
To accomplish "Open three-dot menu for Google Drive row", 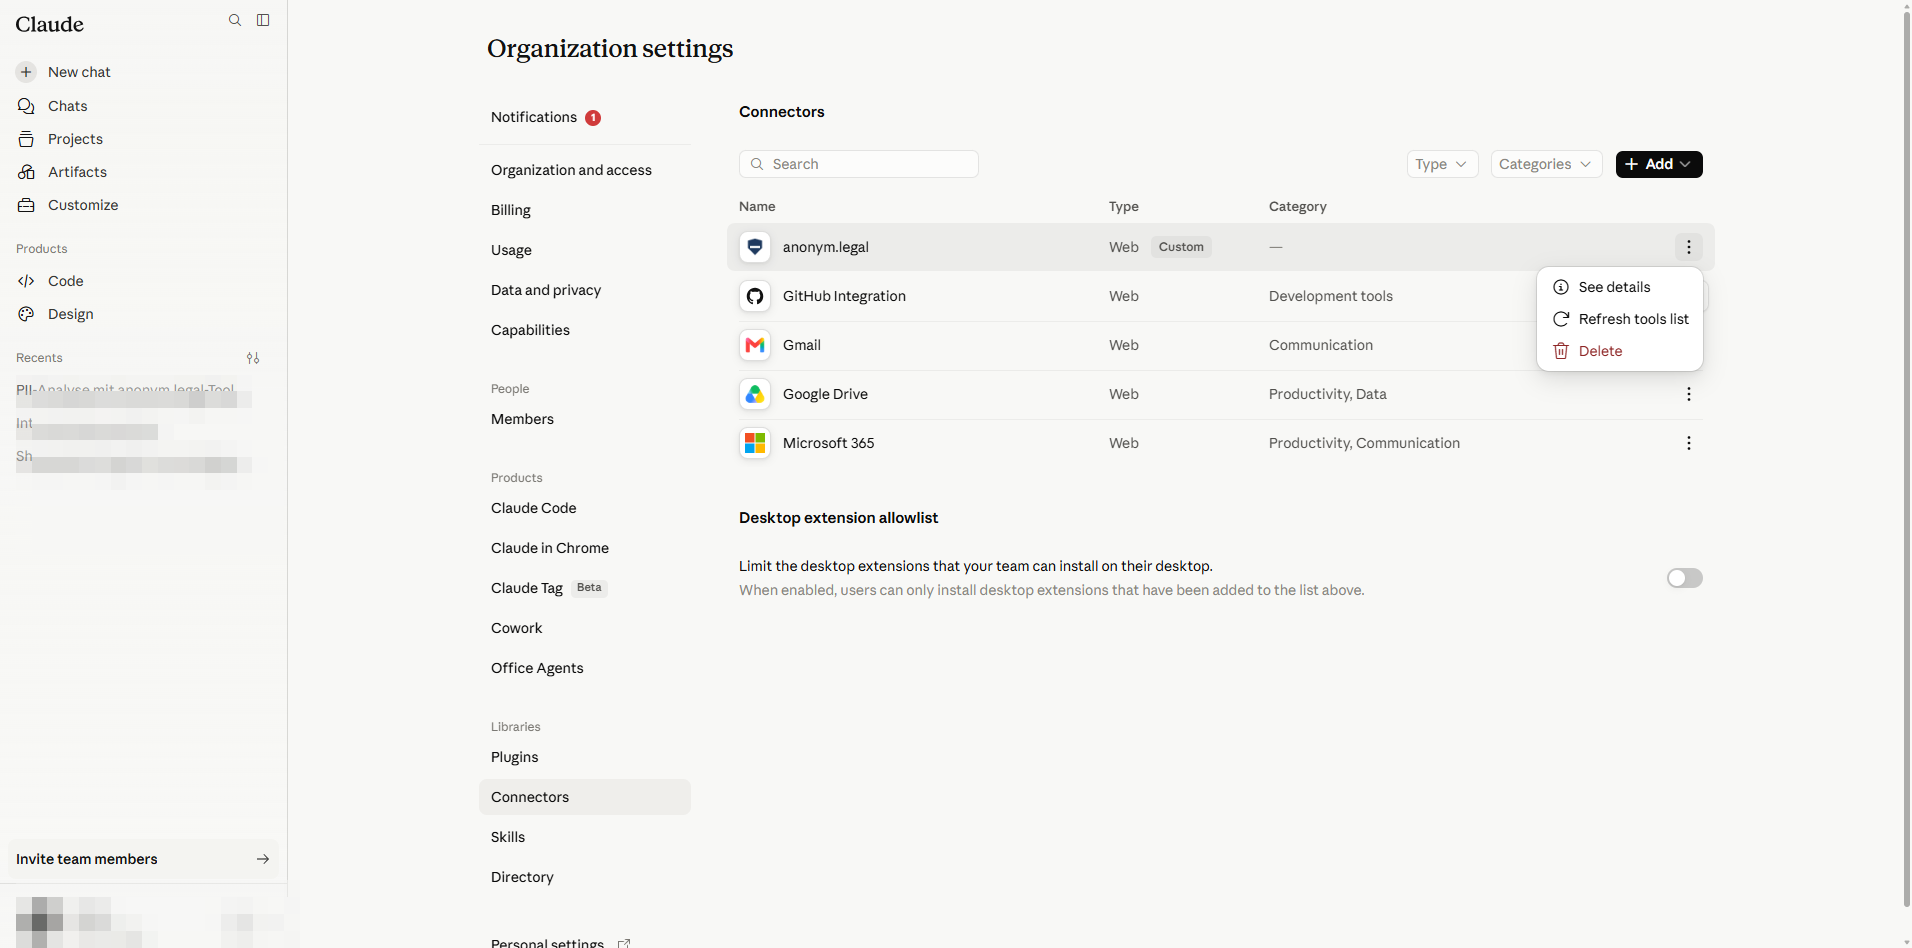I will click(x=1689, y=394).
